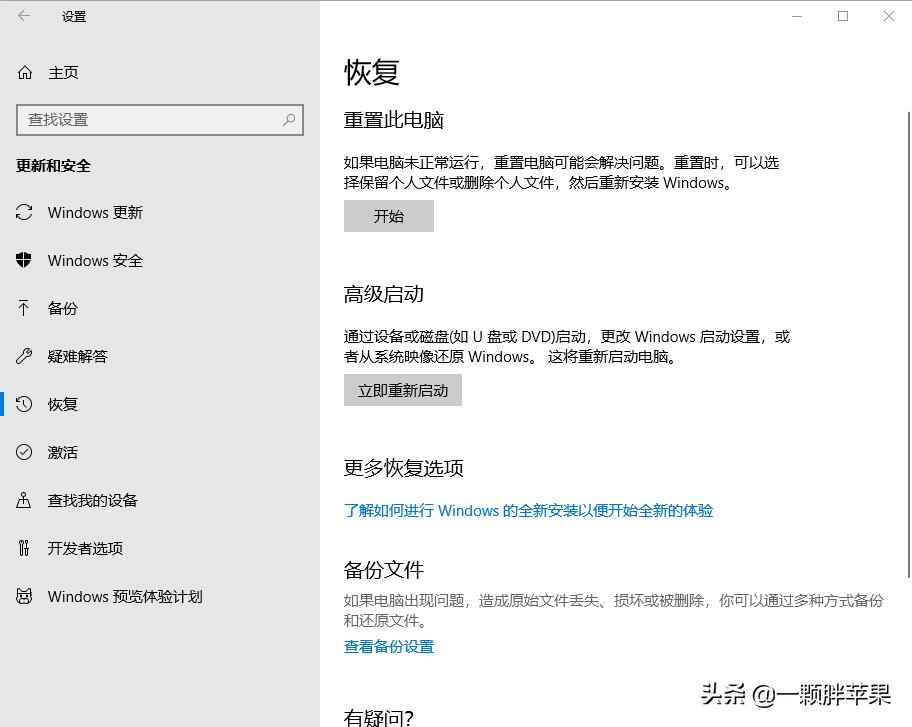Image resolution: width=912 pixels, height=727 pixels.
Task: Click the back arrow at top left
Action: (22, 16)
